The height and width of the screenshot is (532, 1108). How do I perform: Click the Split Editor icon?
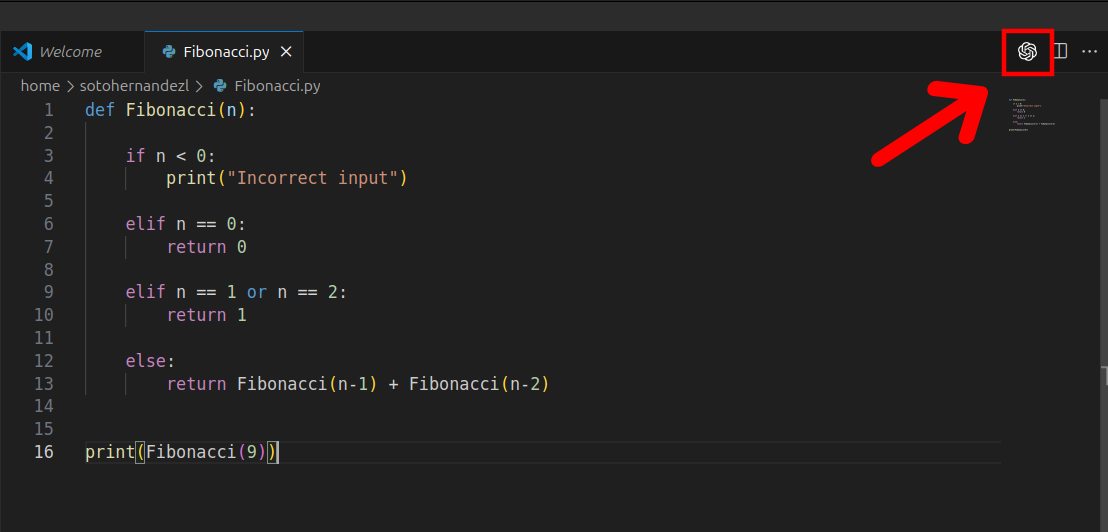point(1060,51)
